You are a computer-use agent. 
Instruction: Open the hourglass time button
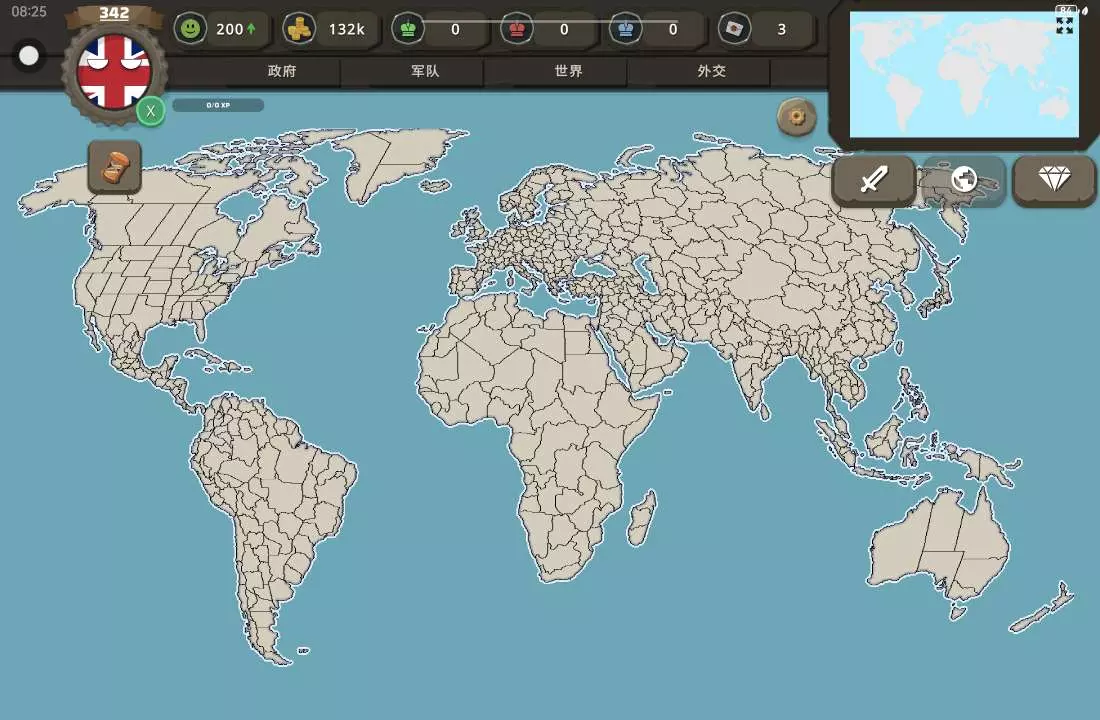(115, 166)
